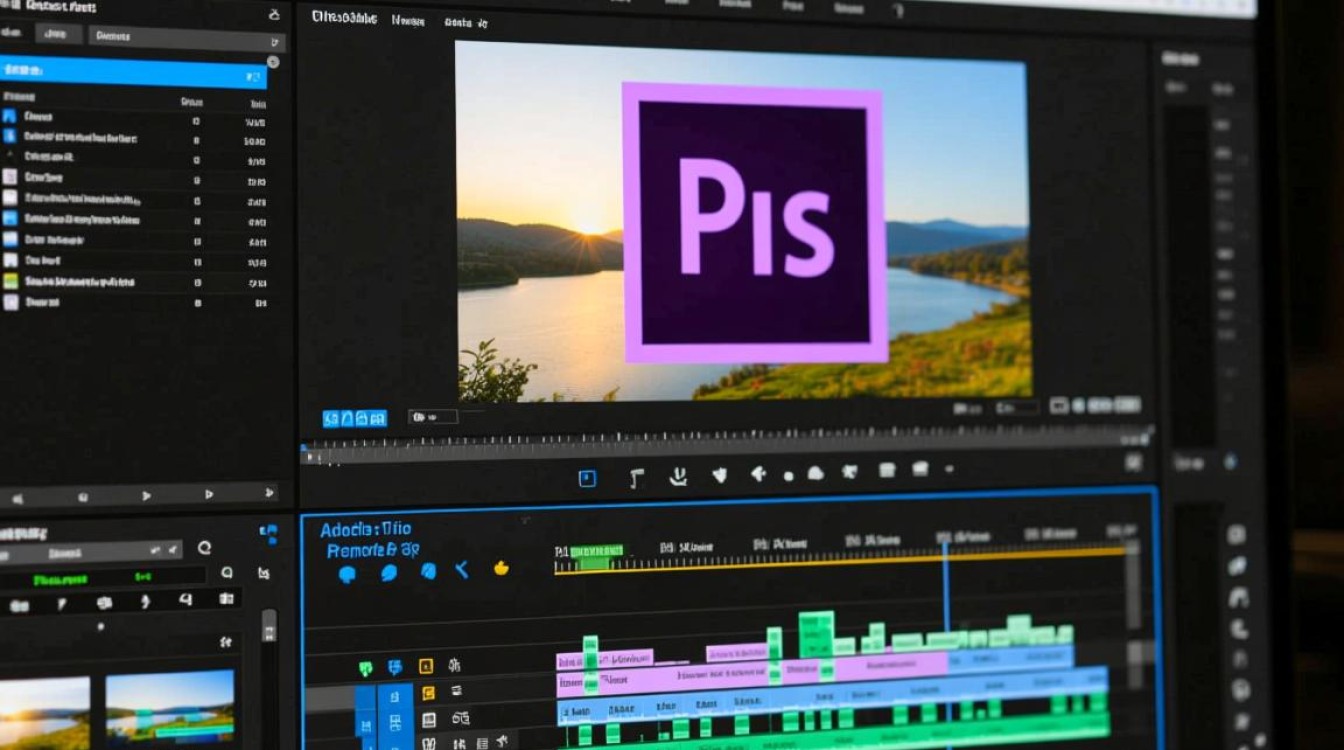Open the zoom level dropdown under the preview
This screenshot has height=750, width=1344.
pyautogui.click(x=432, y=417)
